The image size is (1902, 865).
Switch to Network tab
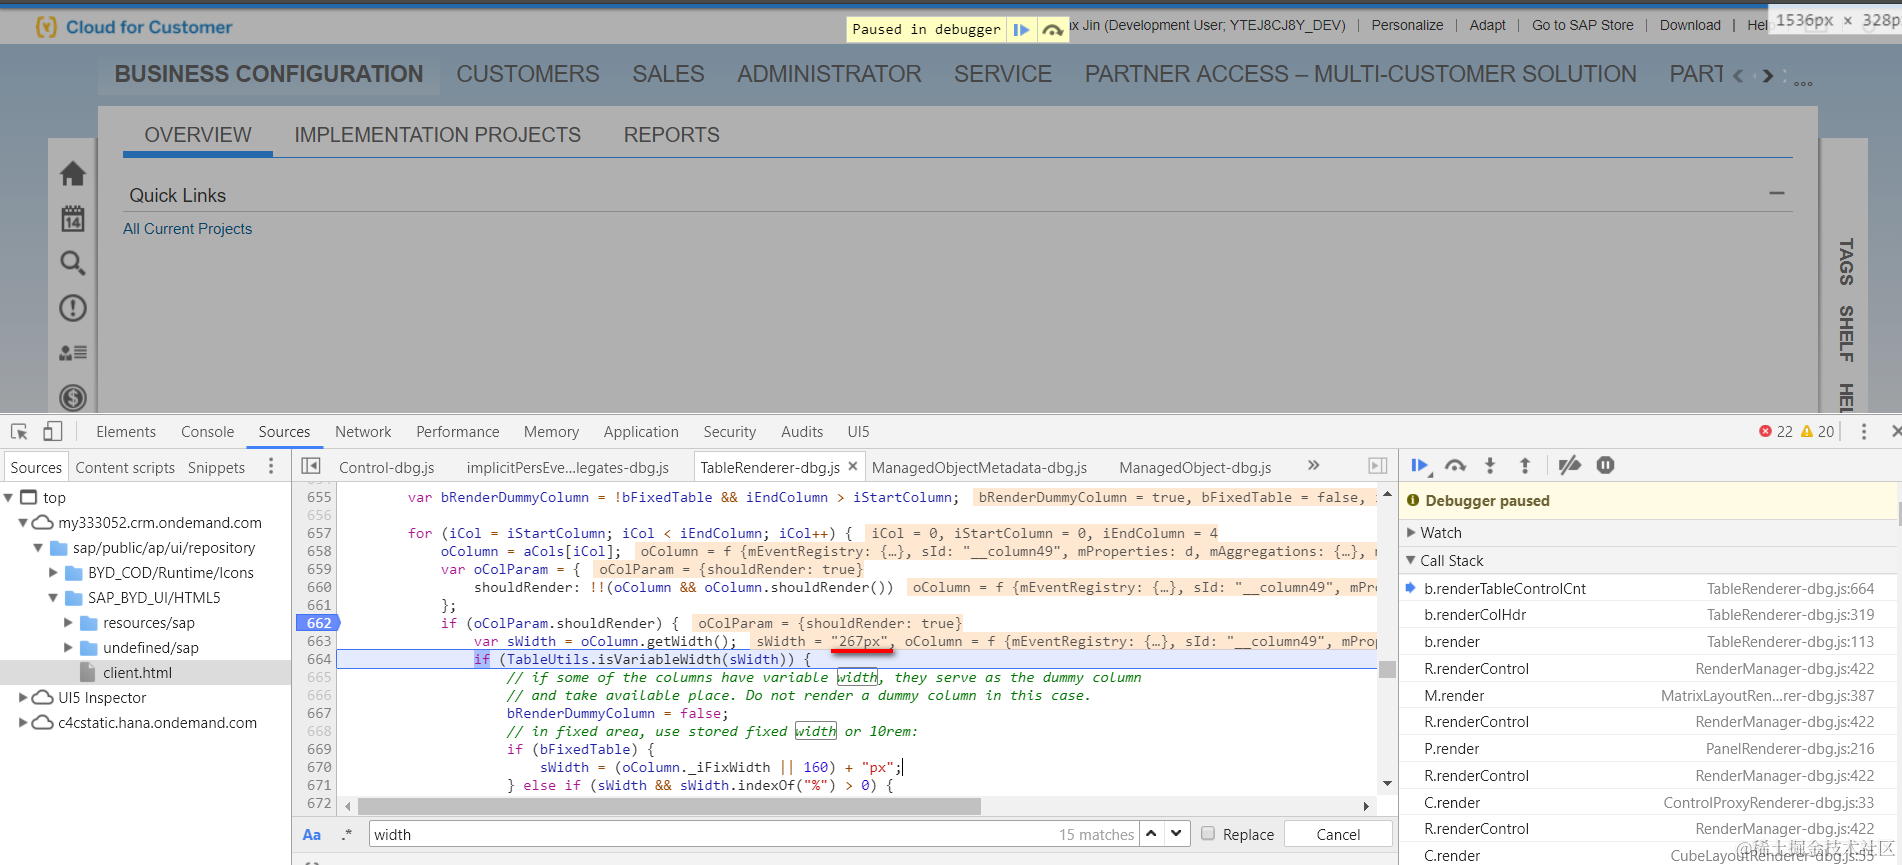tap(363, 431)
